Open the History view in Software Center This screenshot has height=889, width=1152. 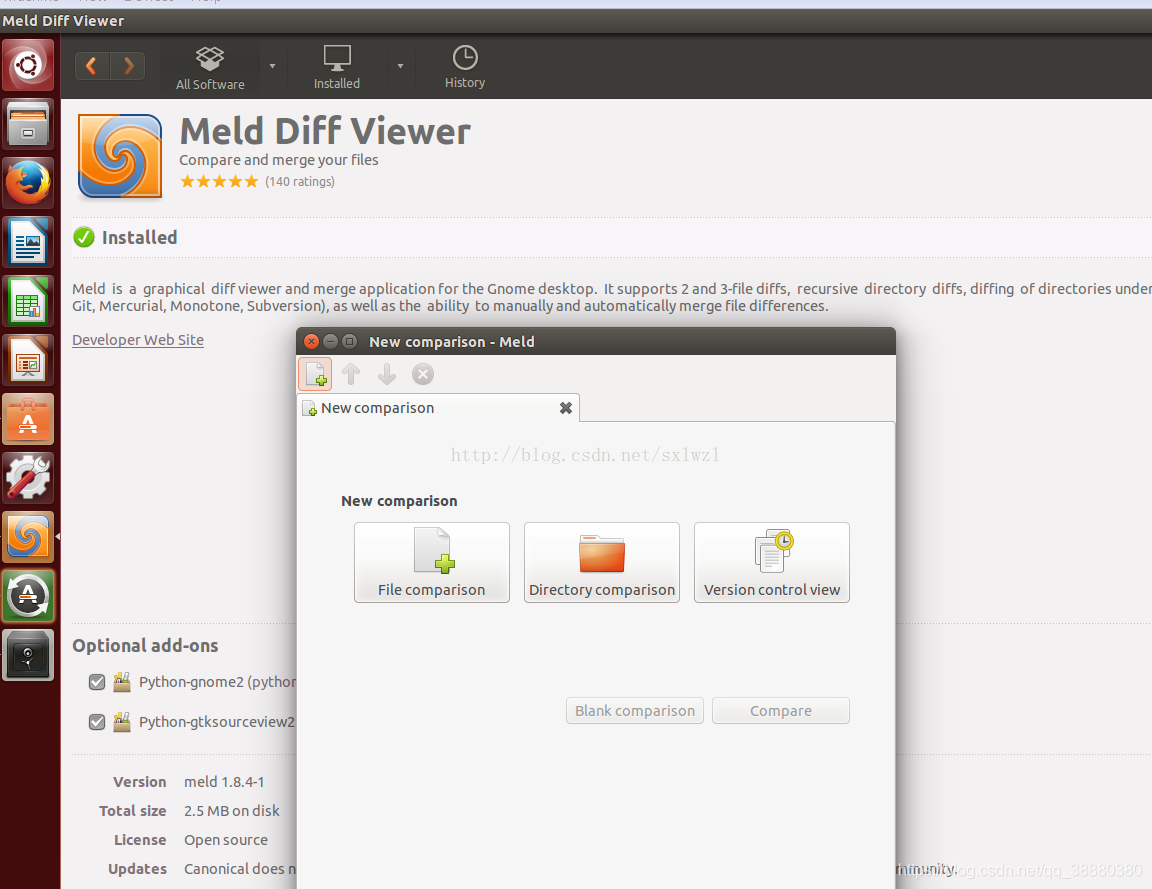click(464, 66)
